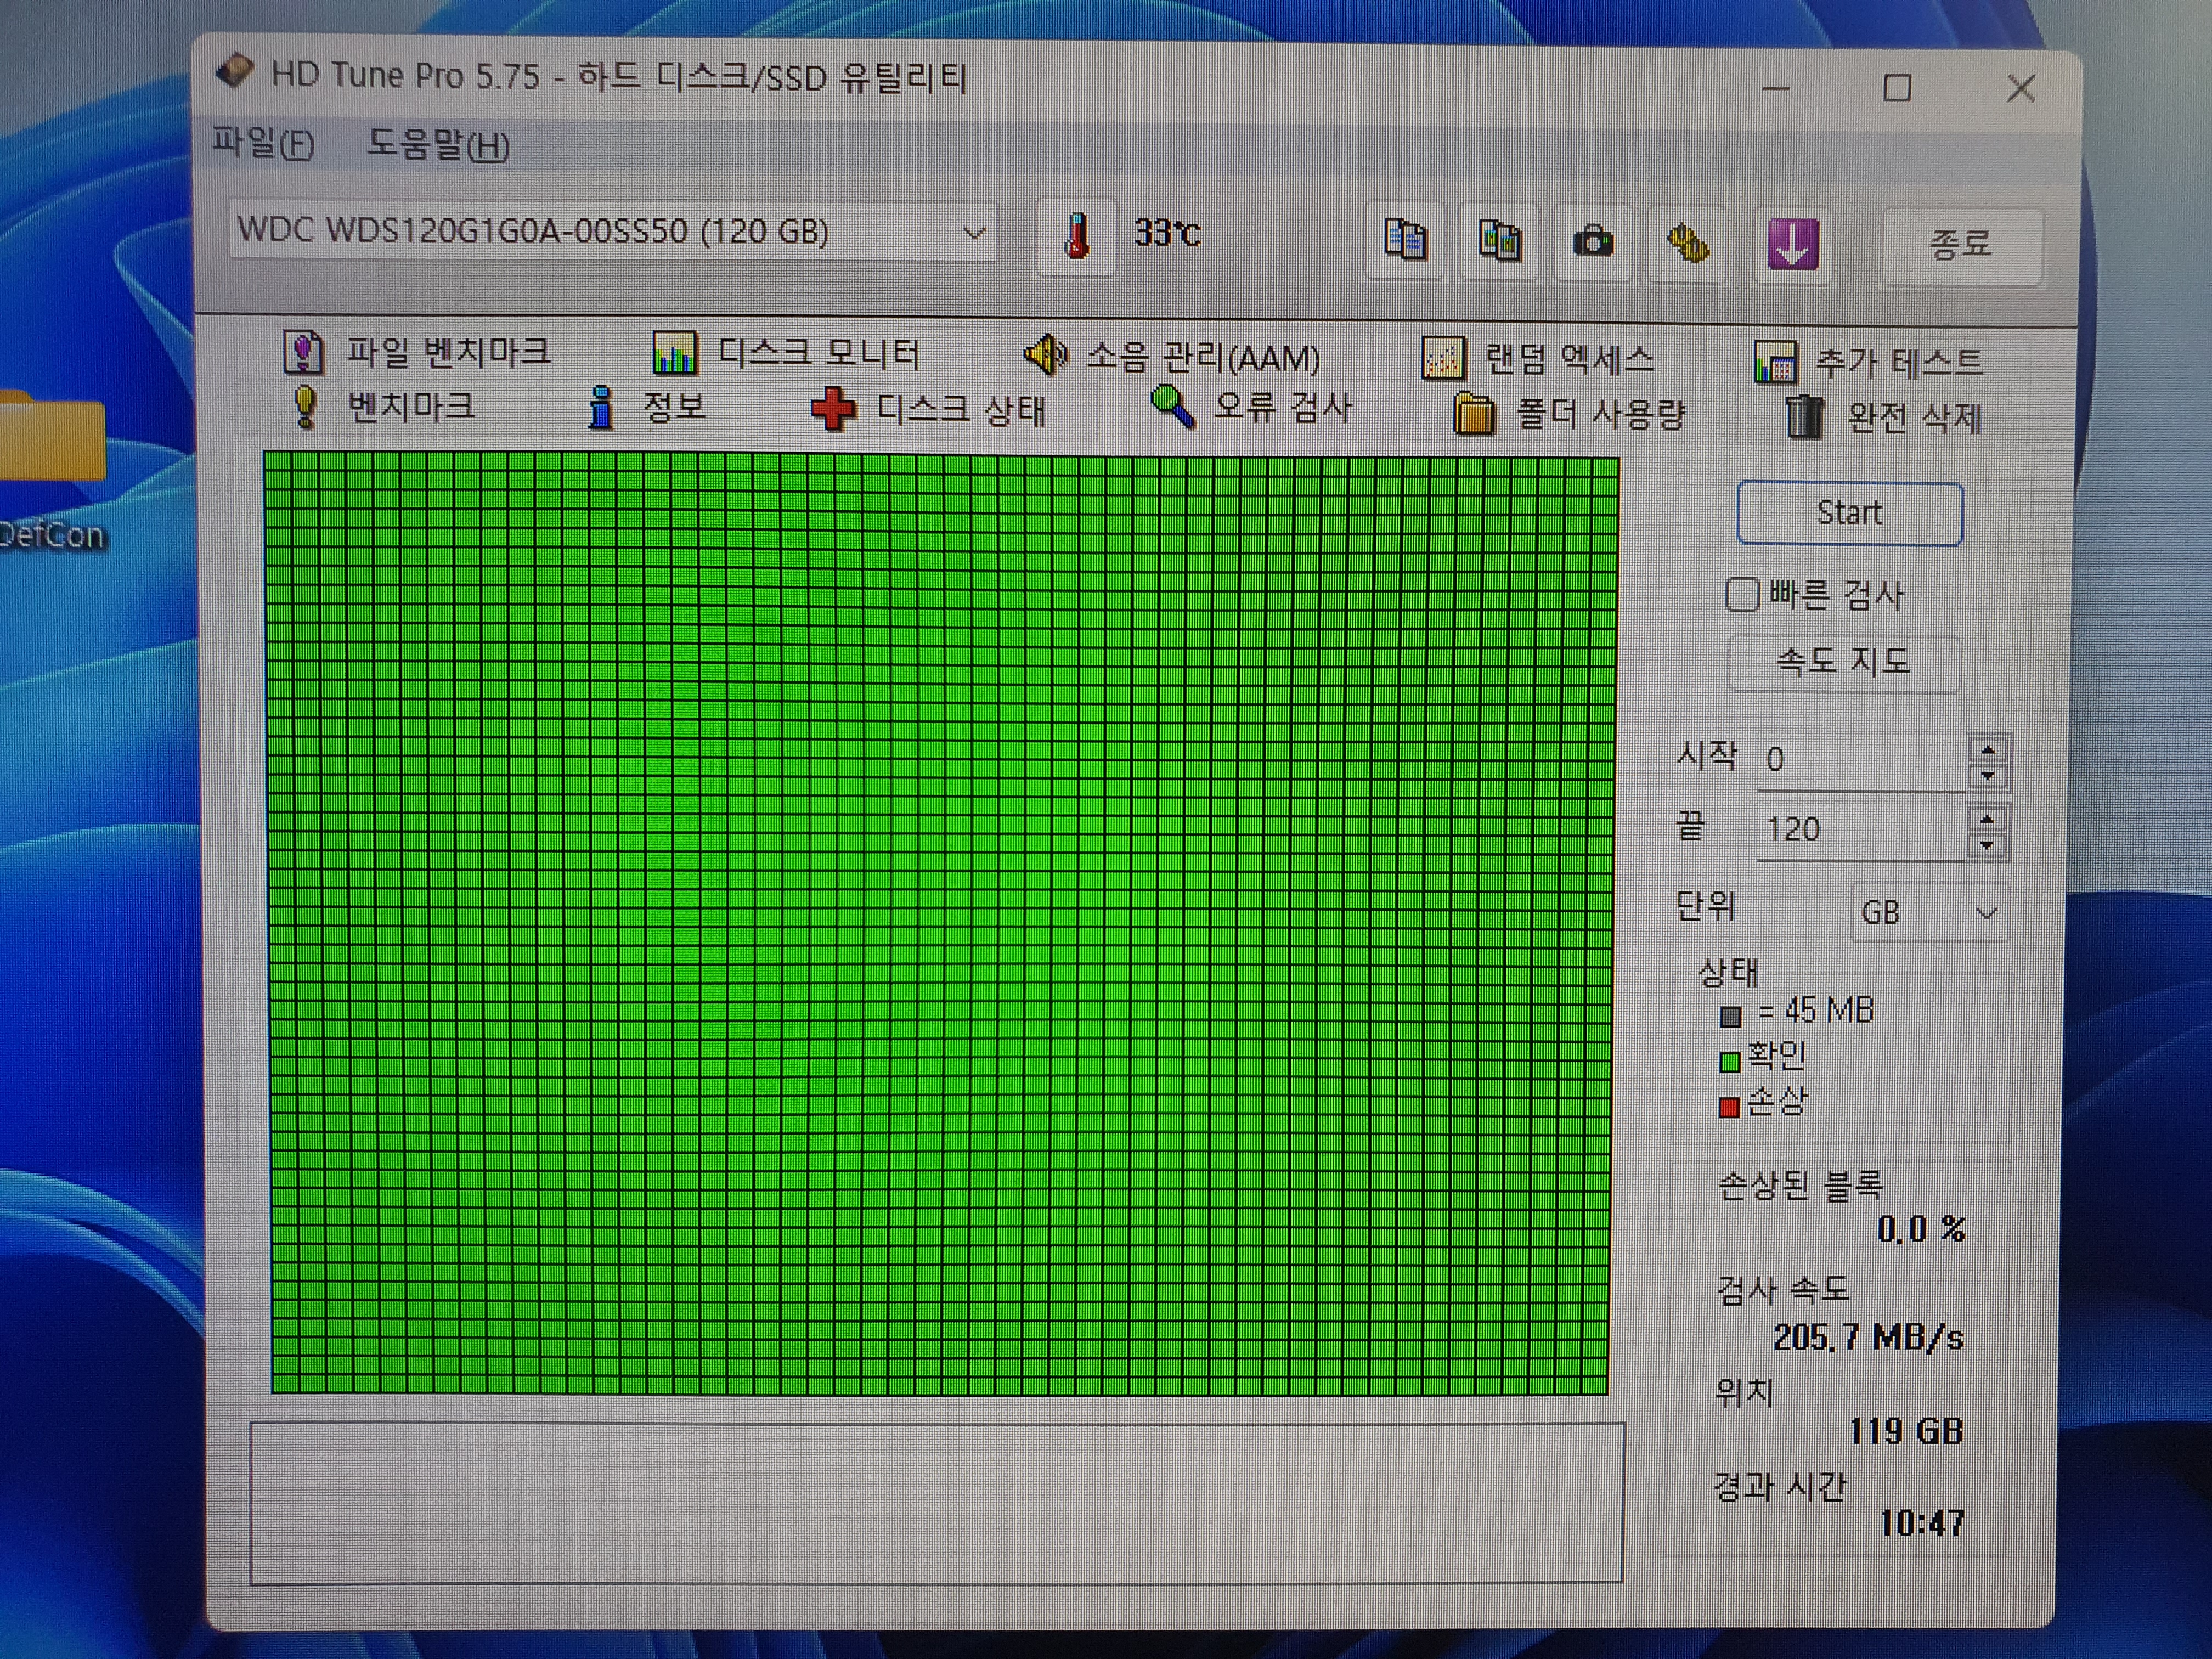This screenshot has width=2212, height=1659.
Task: Click the 205.7 MB/s scan speed value
Action: [1868, 1337]
